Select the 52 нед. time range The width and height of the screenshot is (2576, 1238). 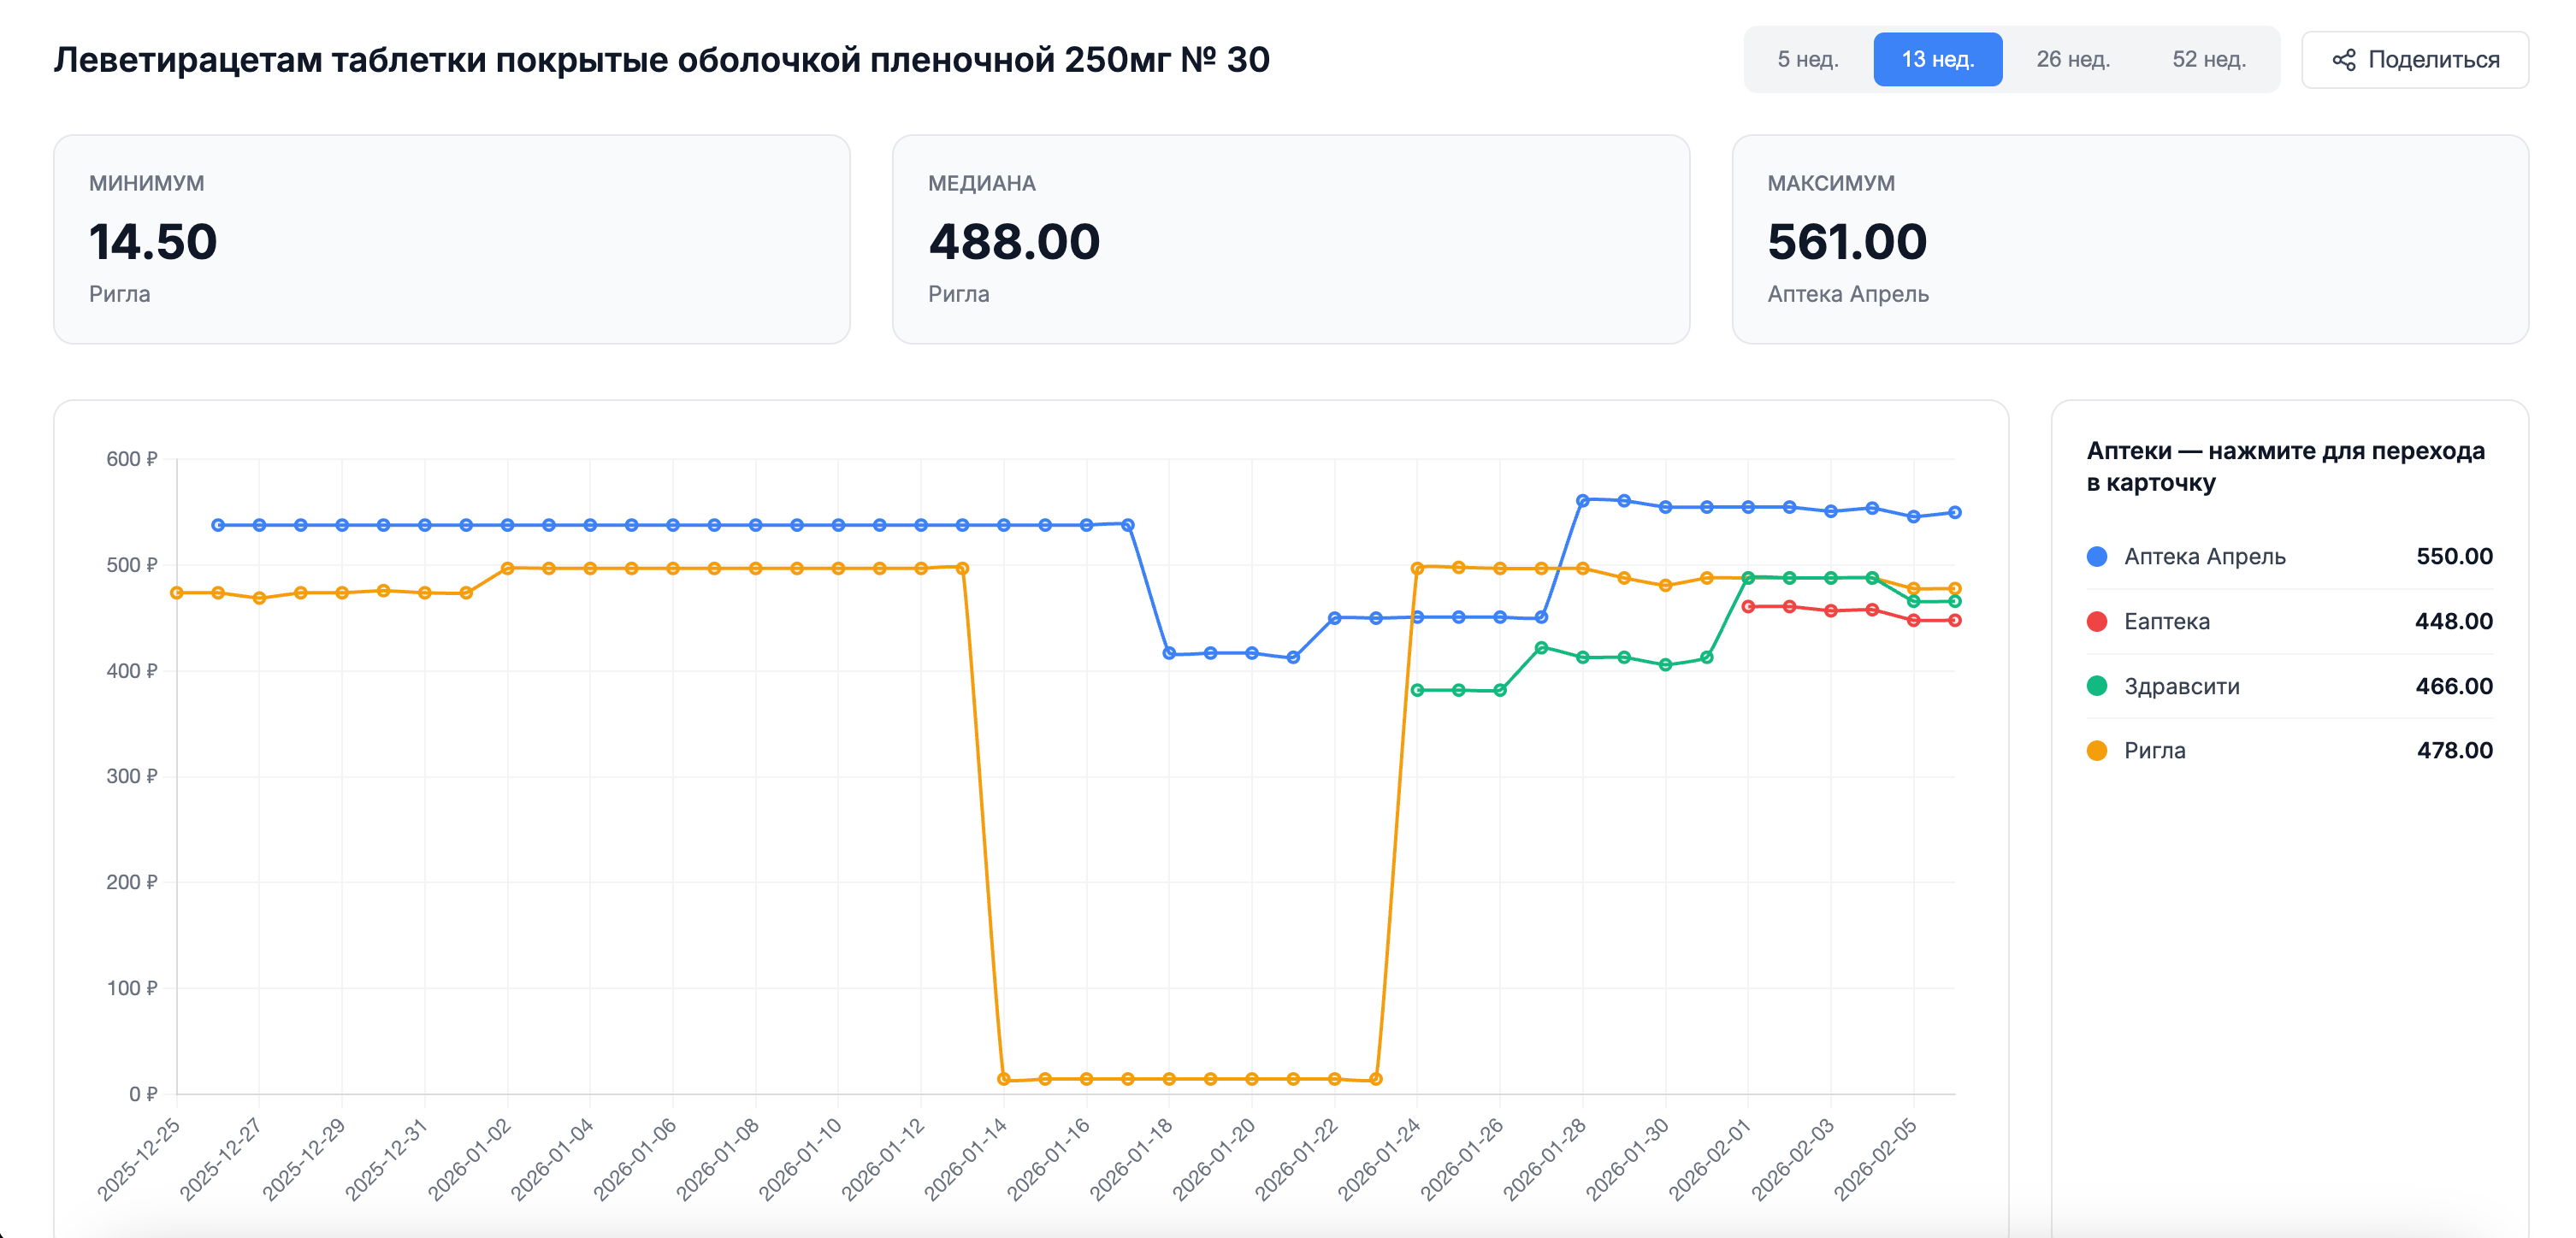click(x=2208, y=60)
